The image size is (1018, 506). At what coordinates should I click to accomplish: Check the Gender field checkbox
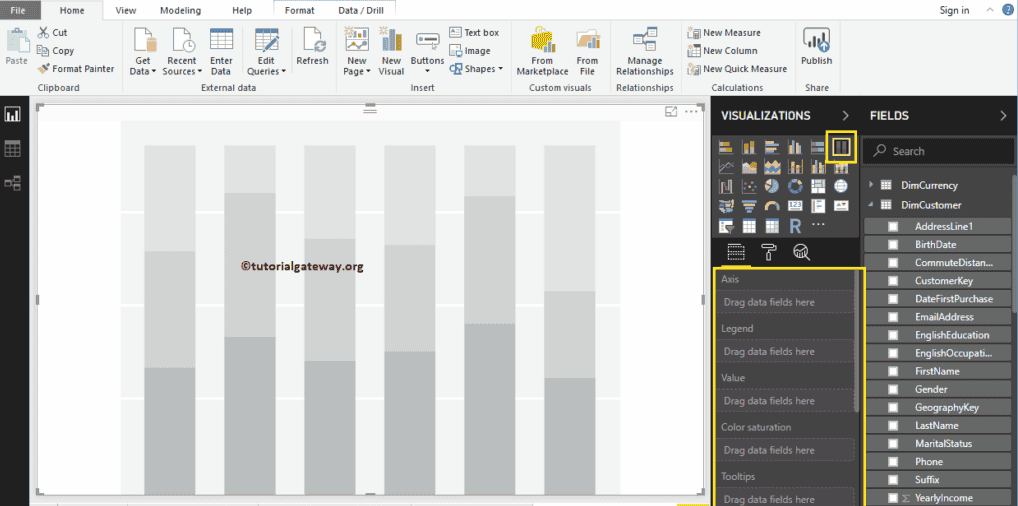click(893, 389)
